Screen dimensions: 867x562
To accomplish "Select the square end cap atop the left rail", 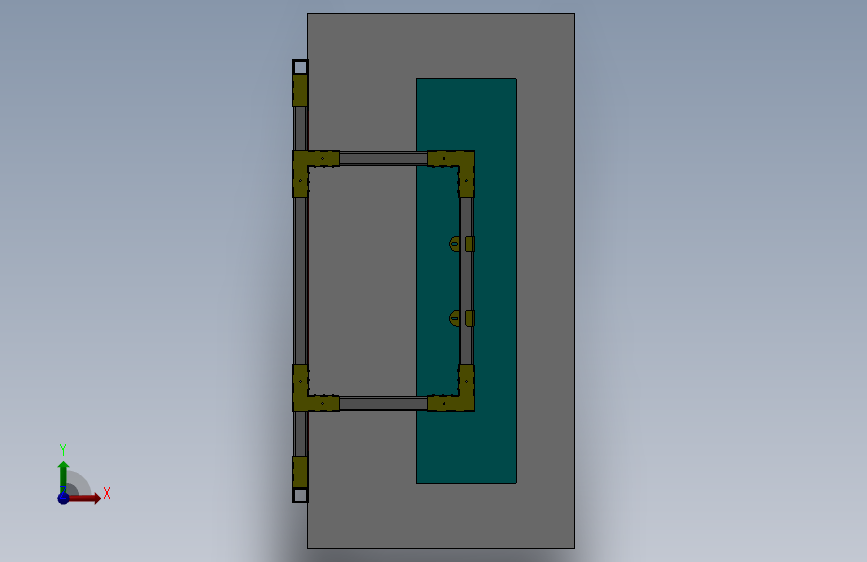I will [x=300, y=67].
